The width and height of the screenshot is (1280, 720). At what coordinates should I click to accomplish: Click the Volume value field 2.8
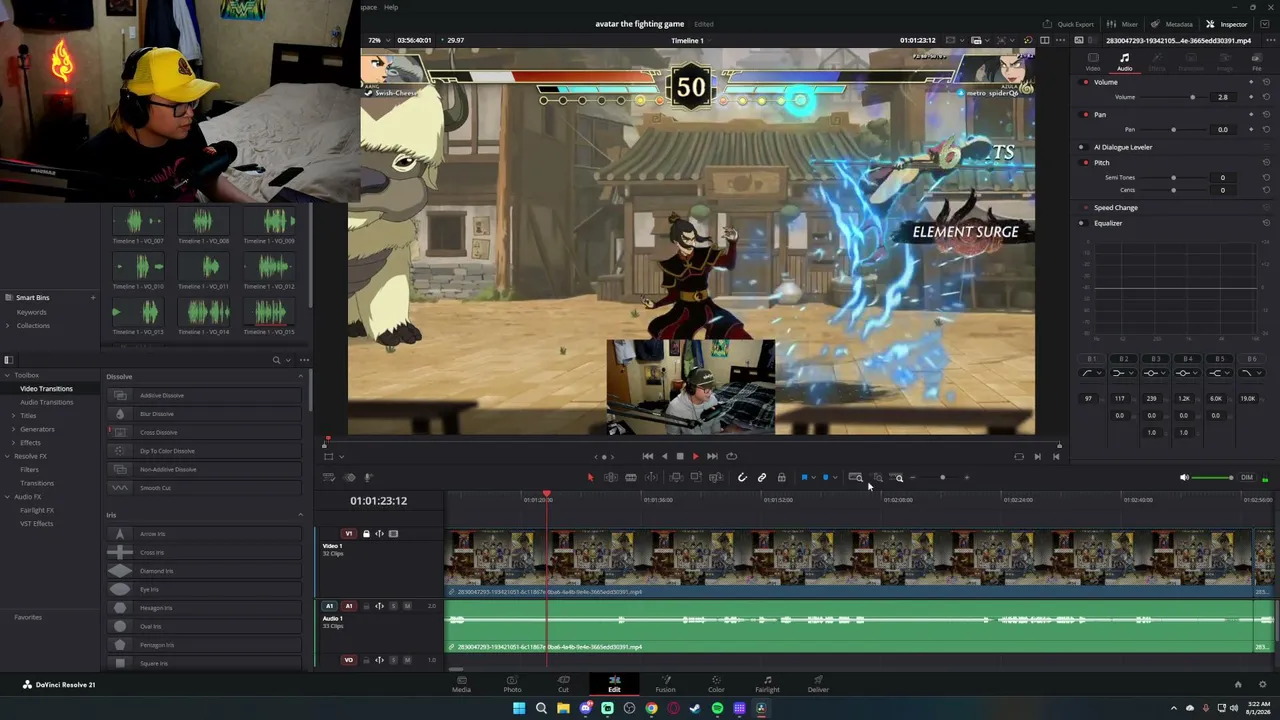click(x=1222, y=97)
